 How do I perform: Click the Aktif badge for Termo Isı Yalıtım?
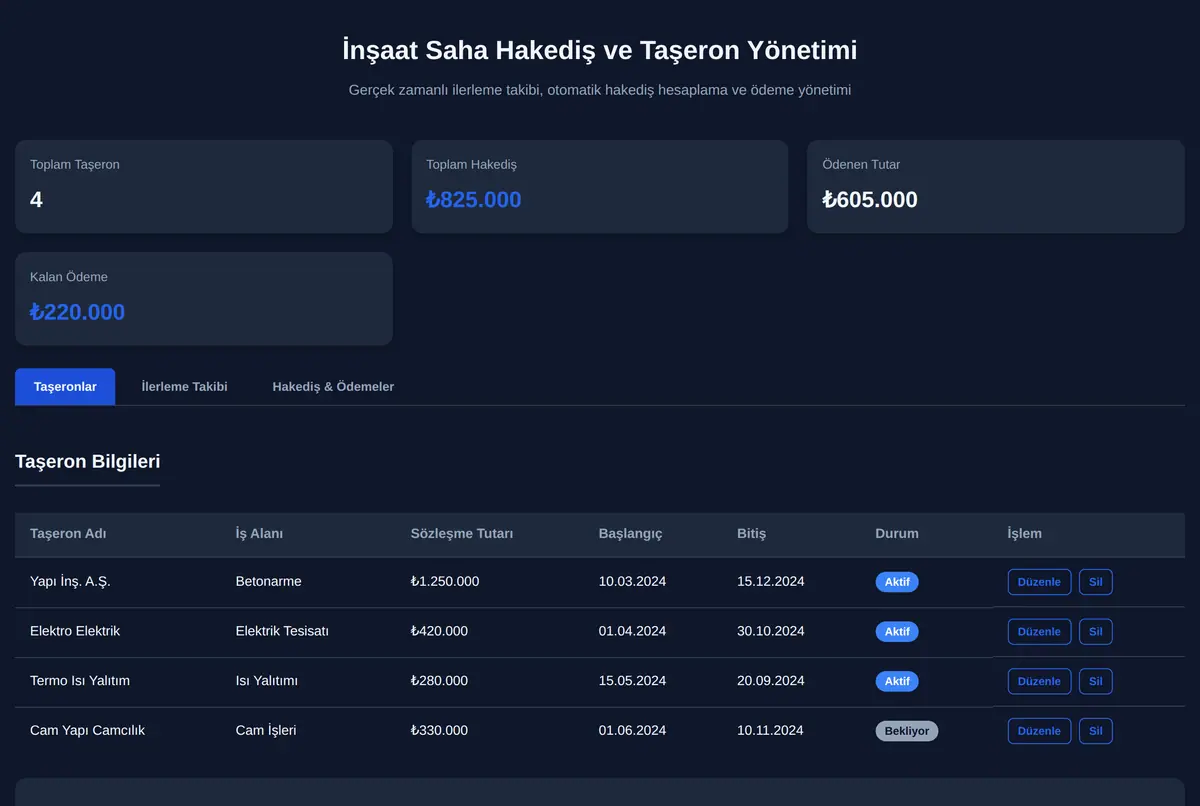[x=897, y=681]
